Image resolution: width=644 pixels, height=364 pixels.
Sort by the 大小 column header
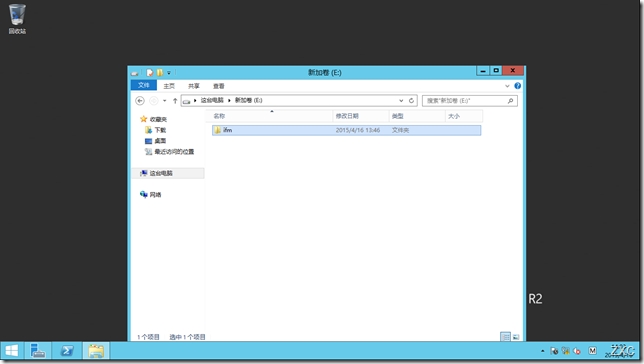coord(464,116)
